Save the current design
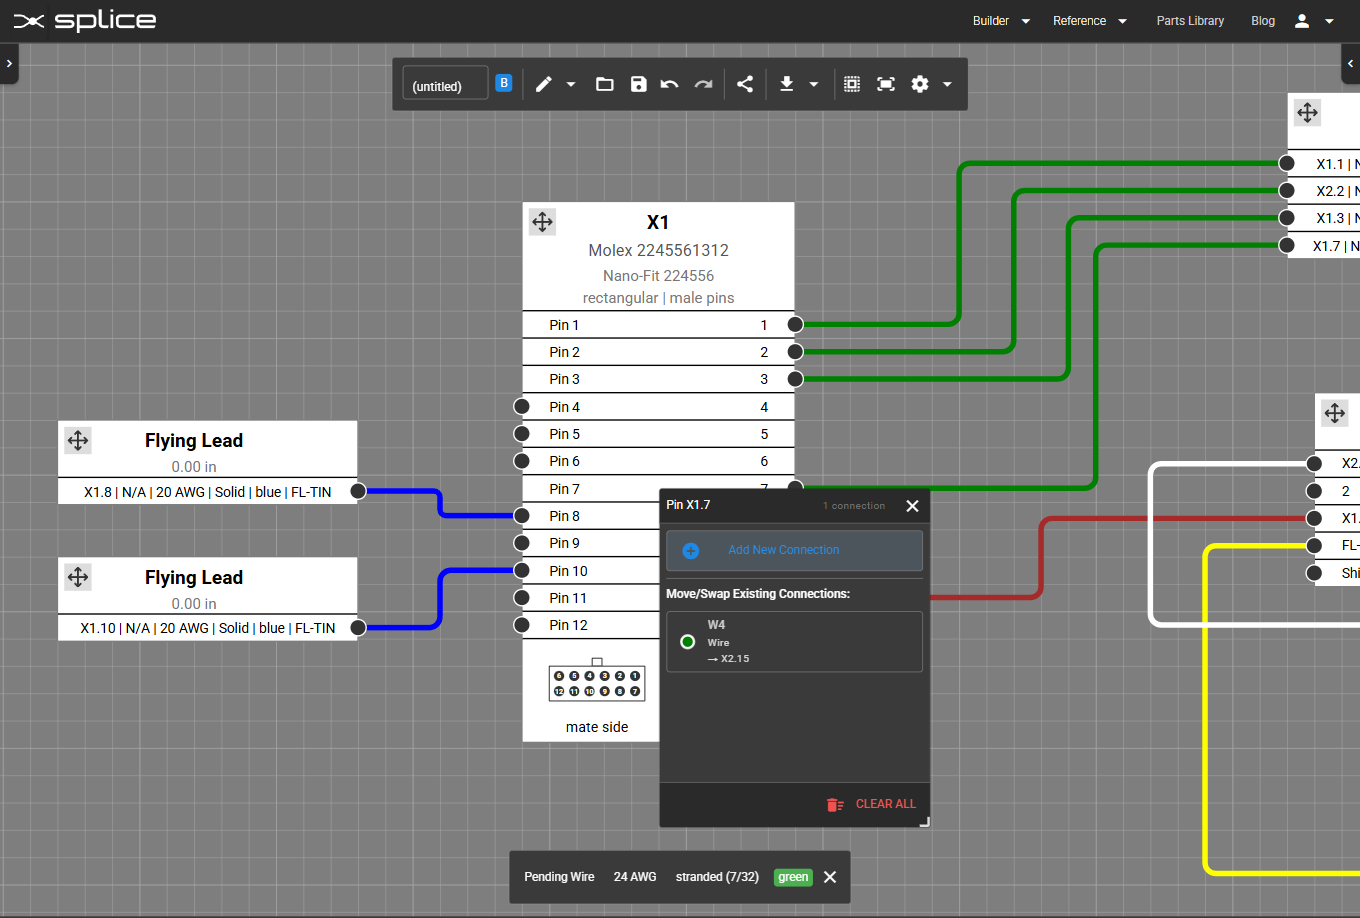Screen dimensions: 1360x918 click(x=638, y=84)
